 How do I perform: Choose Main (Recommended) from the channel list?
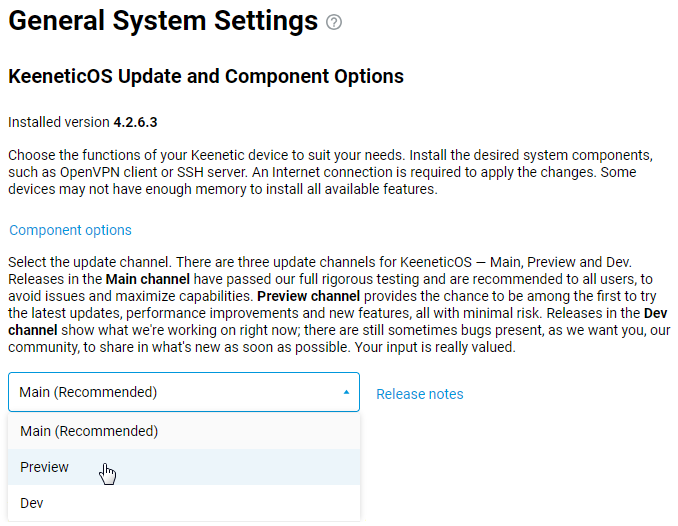tap(89, 431)
